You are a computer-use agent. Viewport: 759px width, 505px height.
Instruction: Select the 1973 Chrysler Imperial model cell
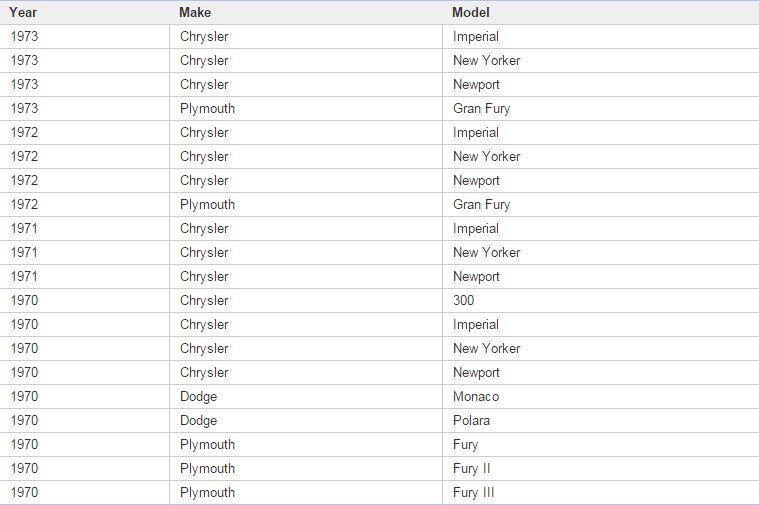[x=601, y=36]
